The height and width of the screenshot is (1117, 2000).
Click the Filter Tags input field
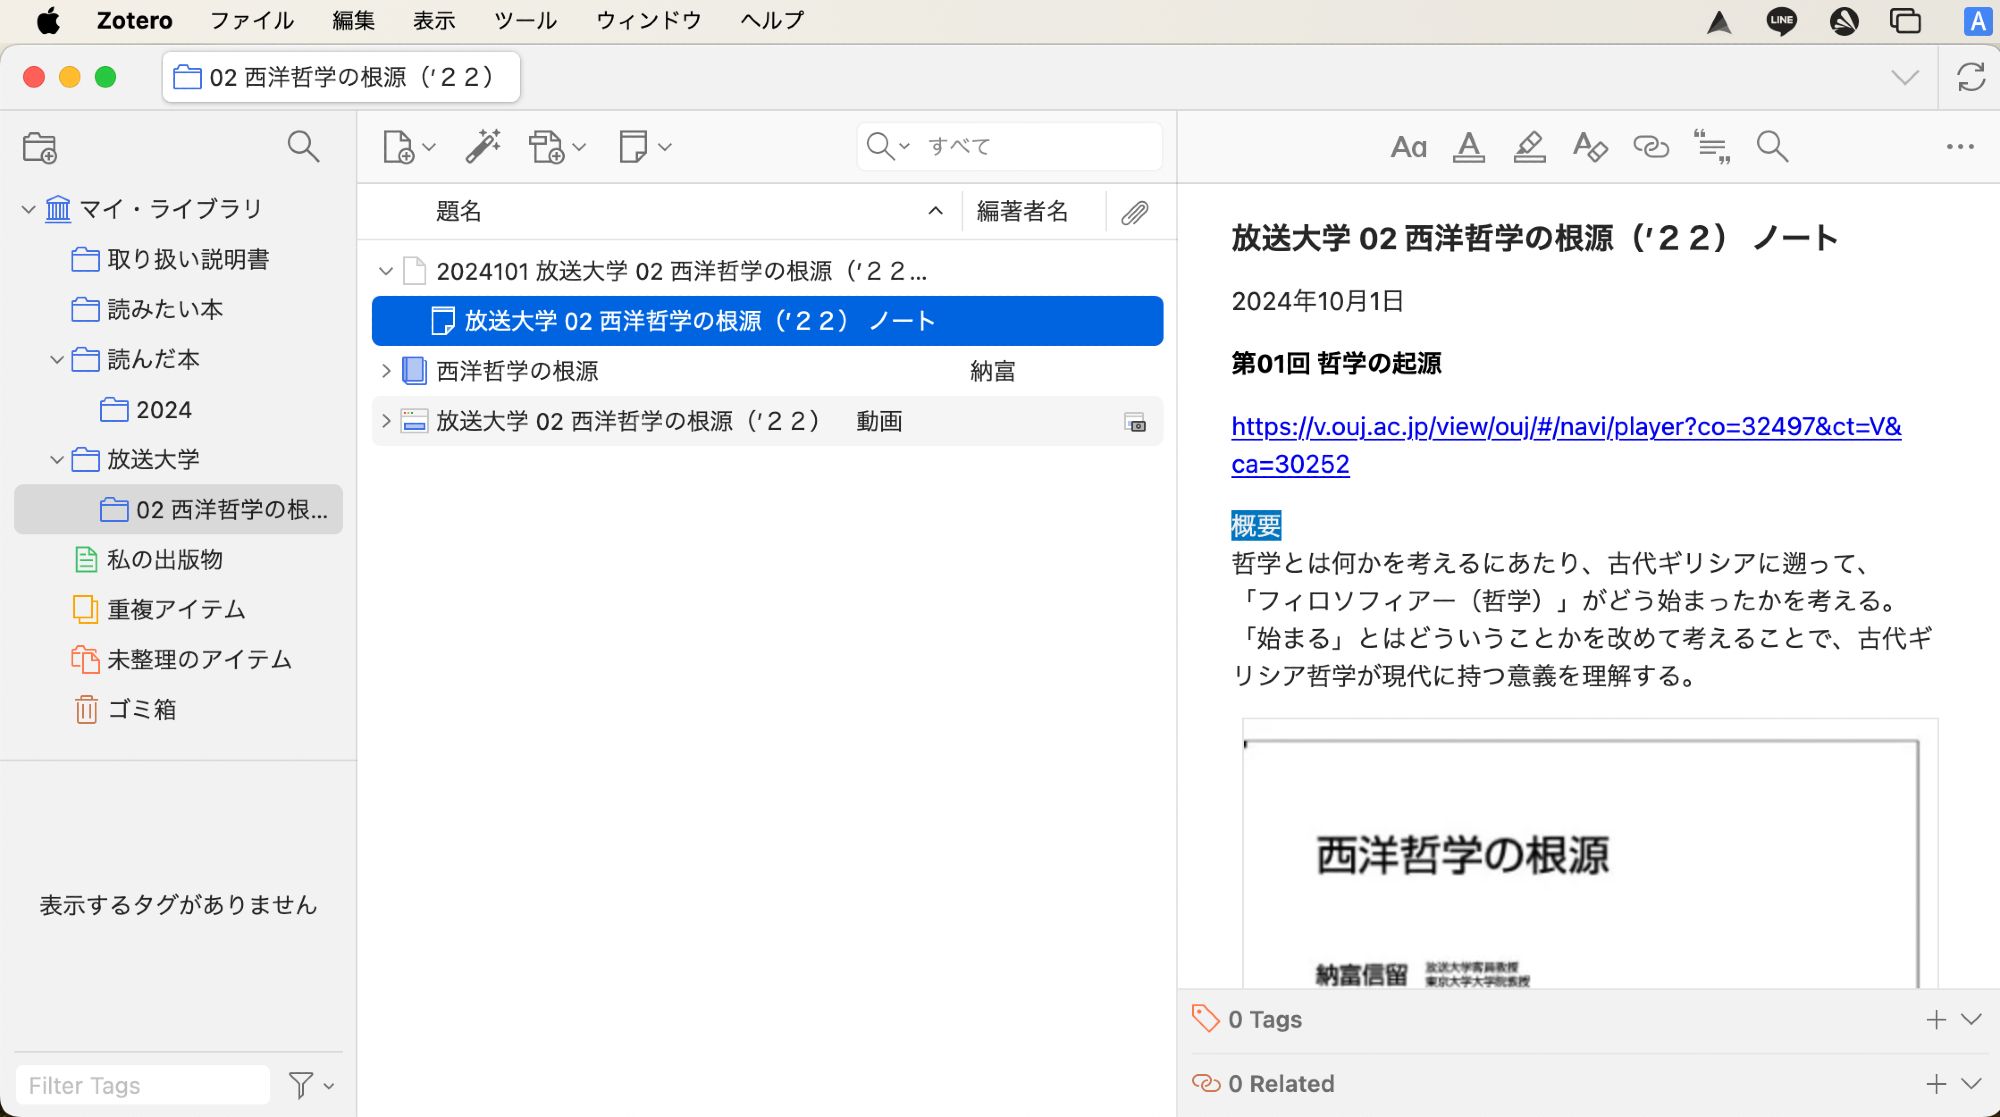pos(143,1085)
